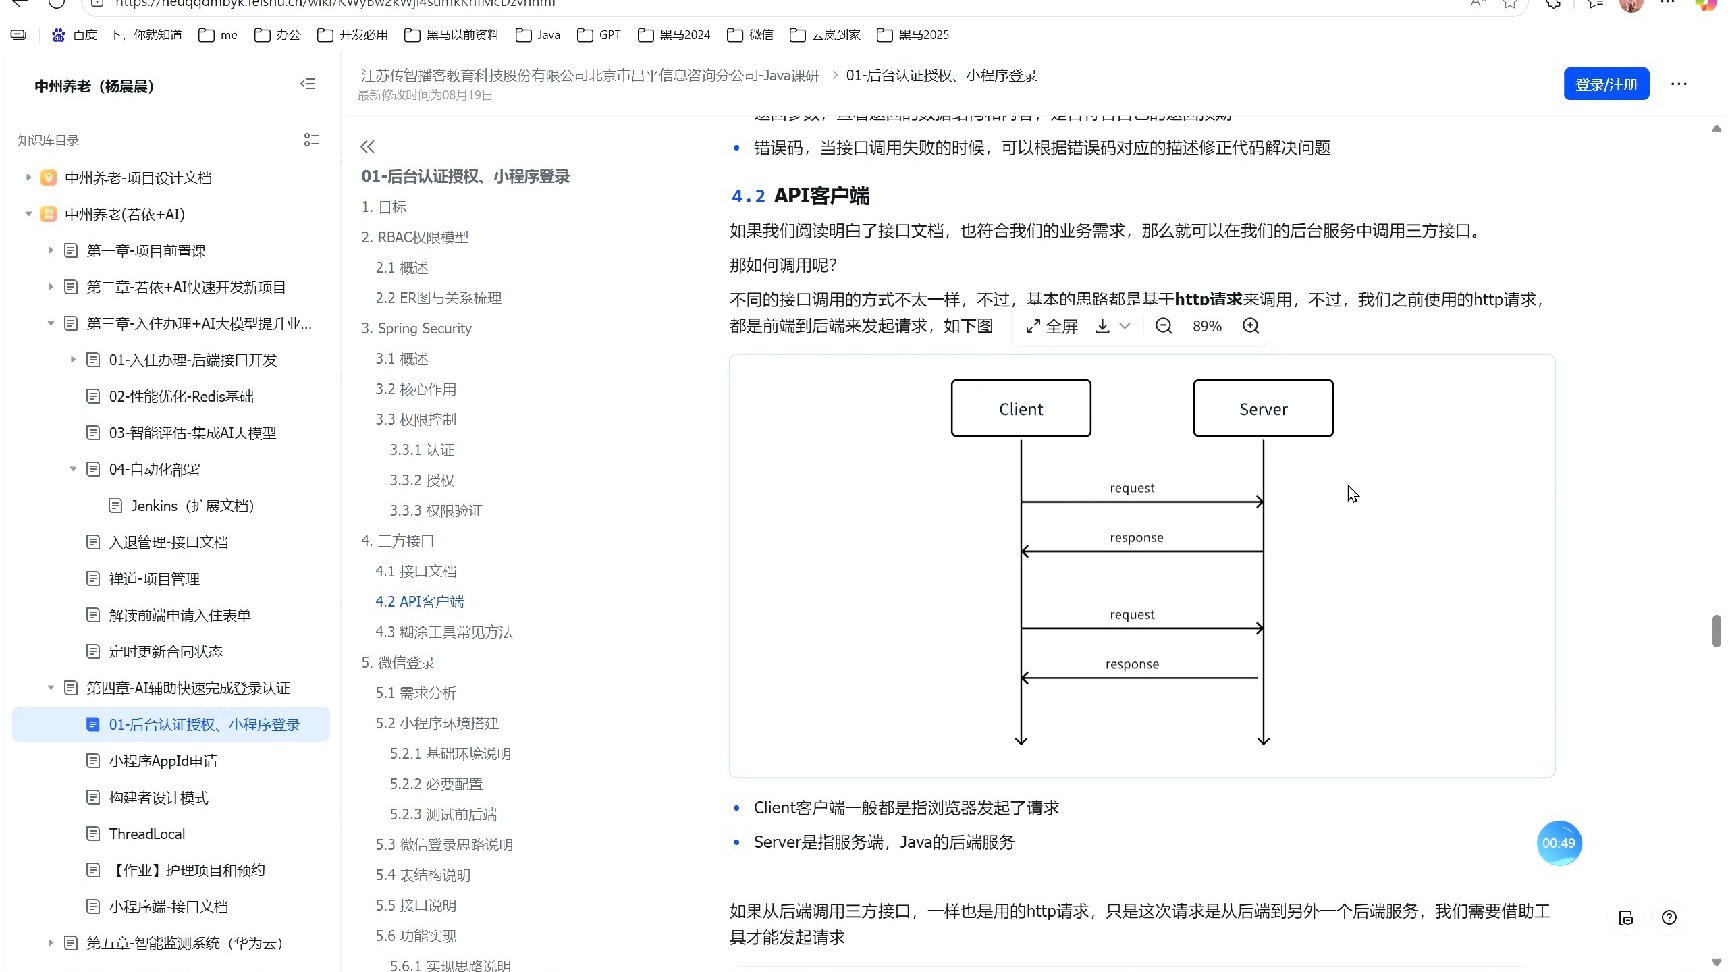Collapse the 中州养老(若依+AI) tree node
The width and height of the screenshot is (1728, 972).
28,214
